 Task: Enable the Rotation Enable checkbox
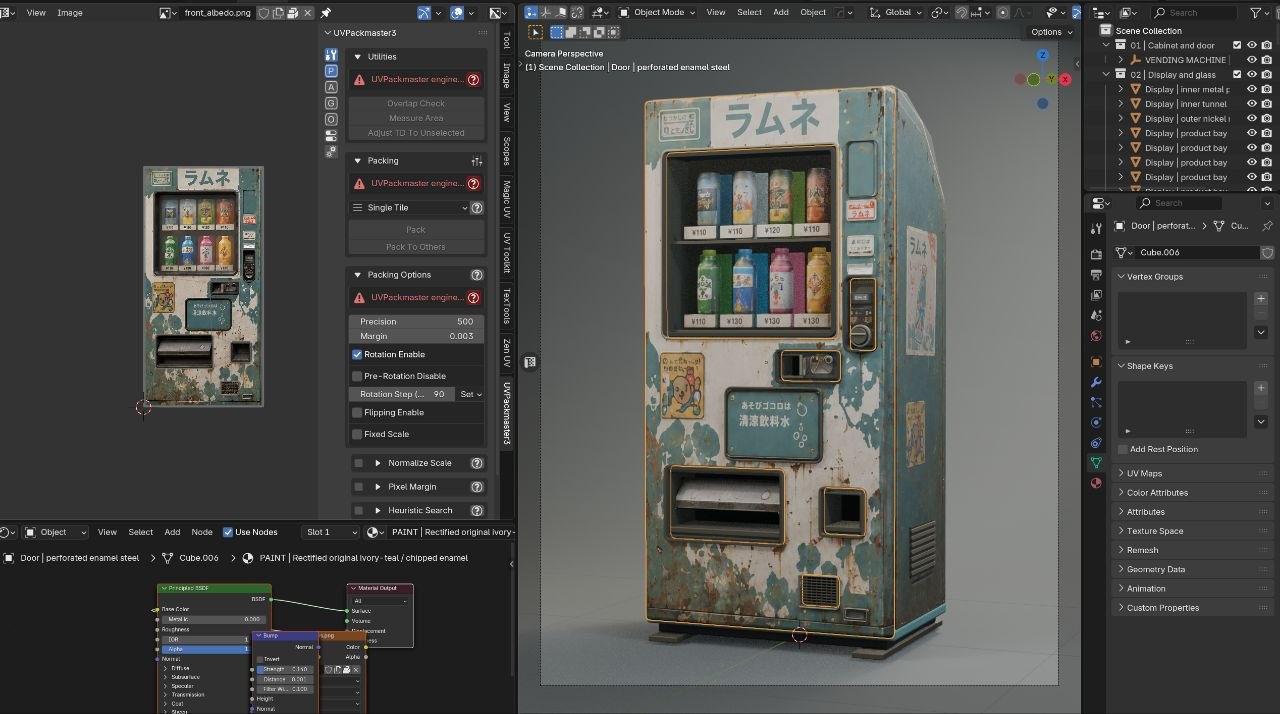[x=357, y=354]
